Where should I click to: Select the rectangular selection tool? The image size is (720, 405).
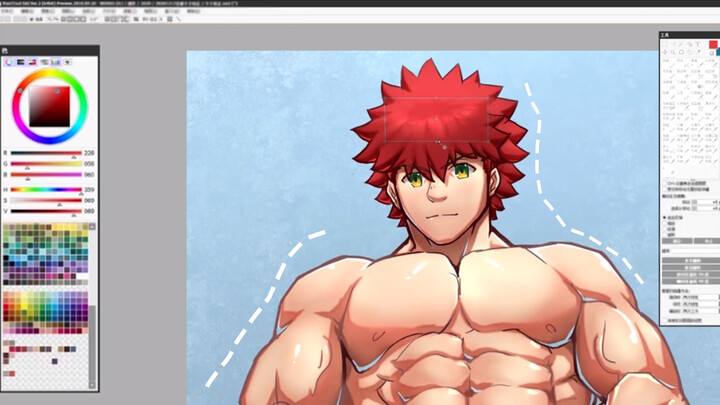(x=665, y=45)
